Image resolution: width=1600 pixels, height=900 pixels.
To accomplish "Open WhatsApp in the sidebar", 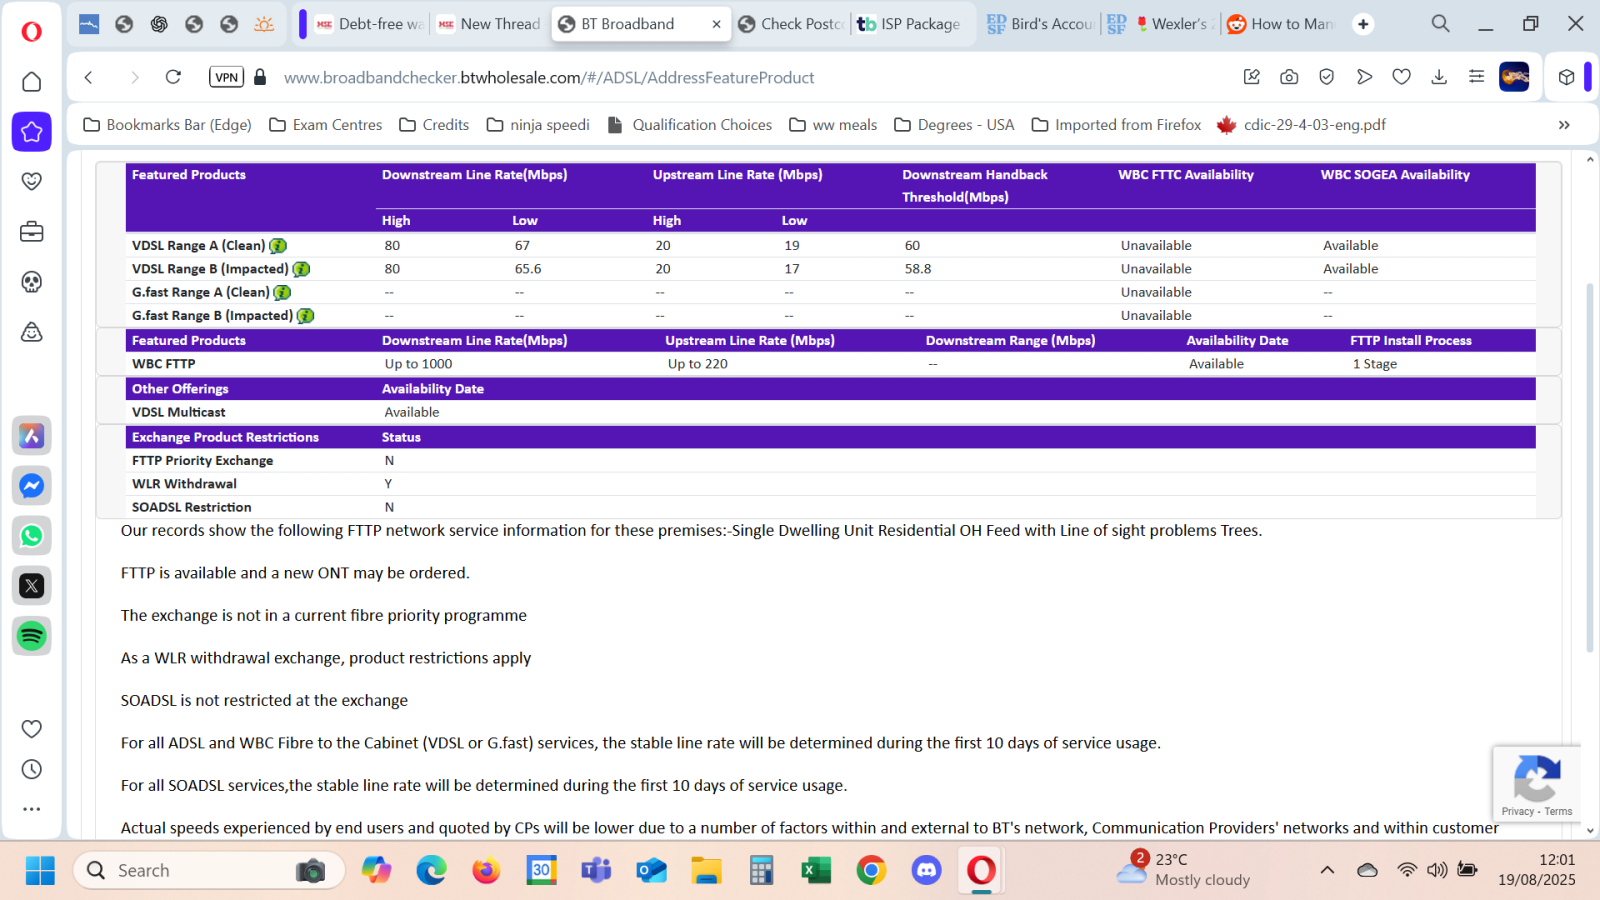I will (32, 536).
